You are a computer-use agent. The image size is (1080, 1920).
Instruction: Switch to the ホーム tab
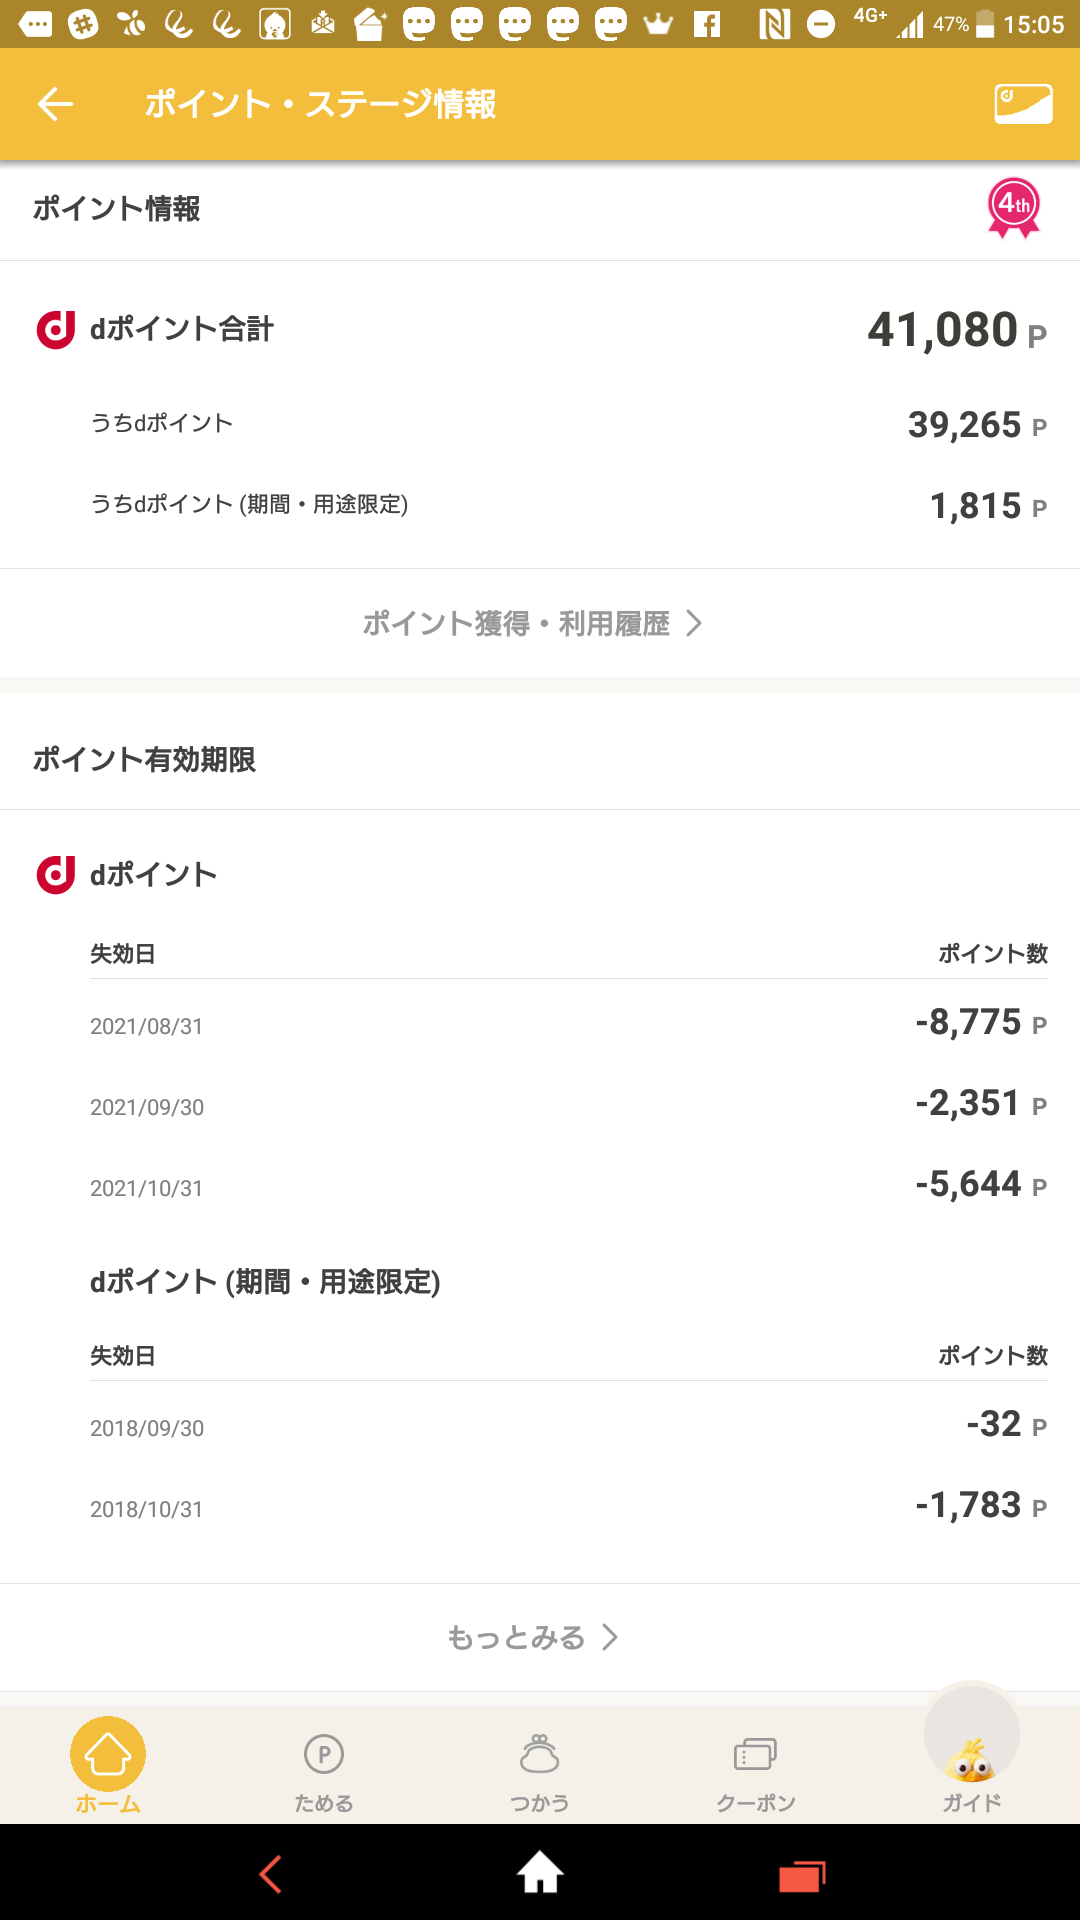pos(108,1766)
